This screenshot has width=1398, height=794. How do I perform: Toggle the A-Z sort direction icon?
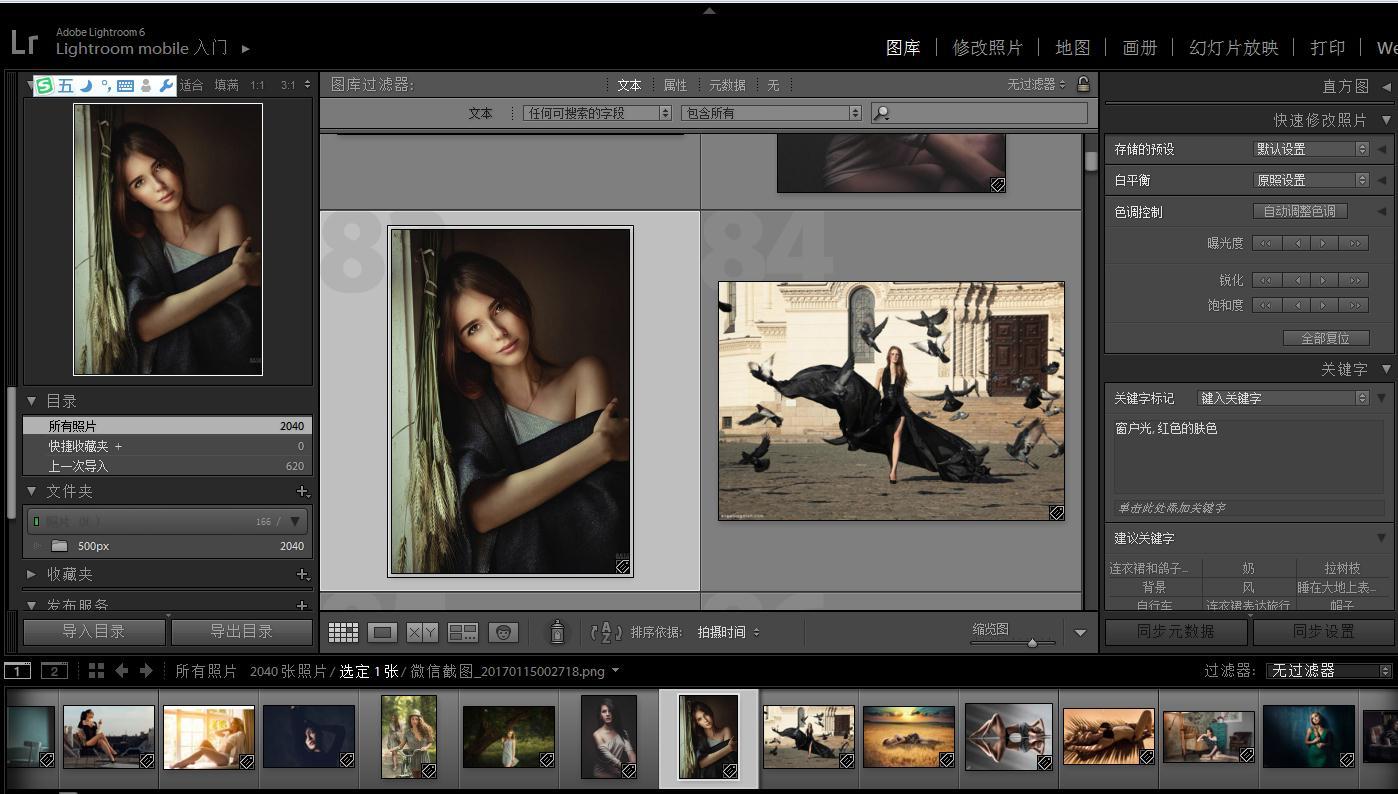pyautogui.click(x=606, y=632)
